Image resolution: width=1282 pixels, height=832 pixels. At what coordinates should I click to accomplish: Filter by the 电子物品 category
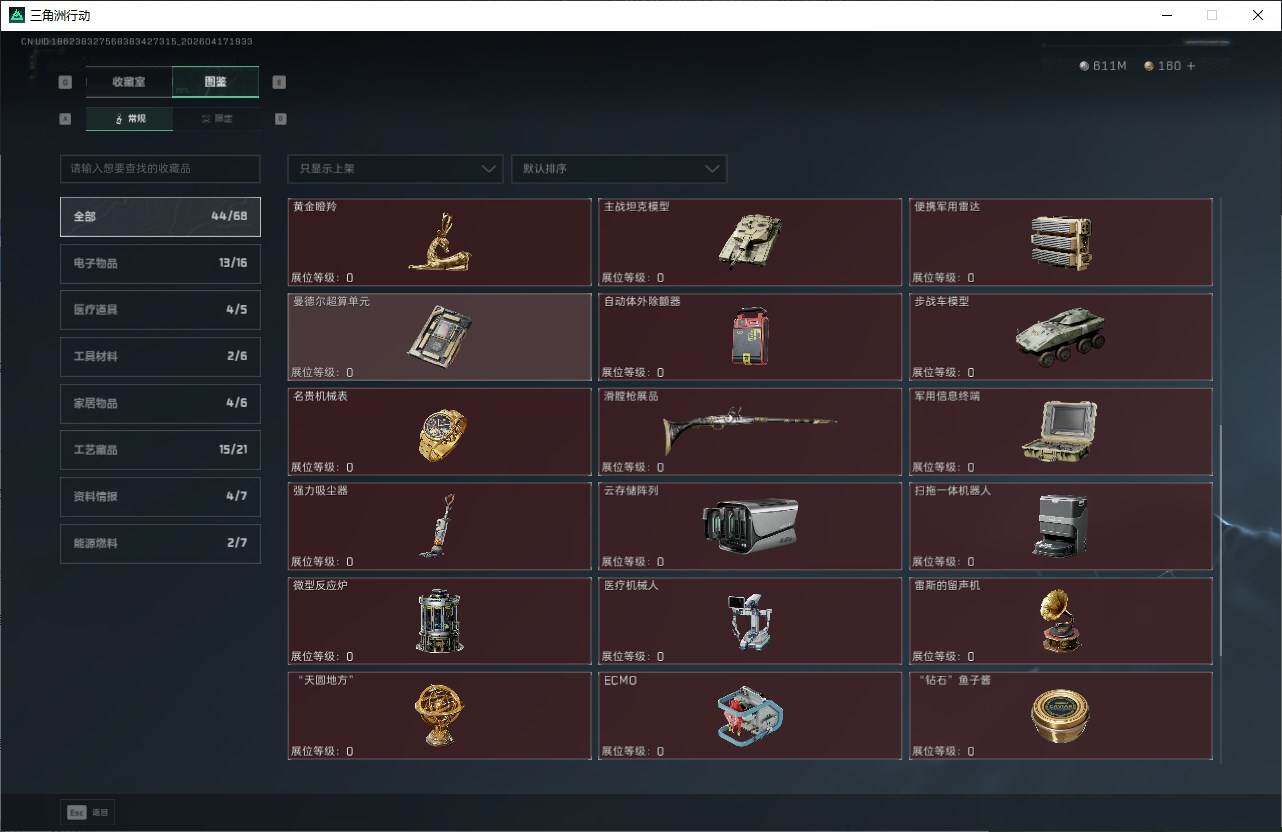tap(160, 263)
